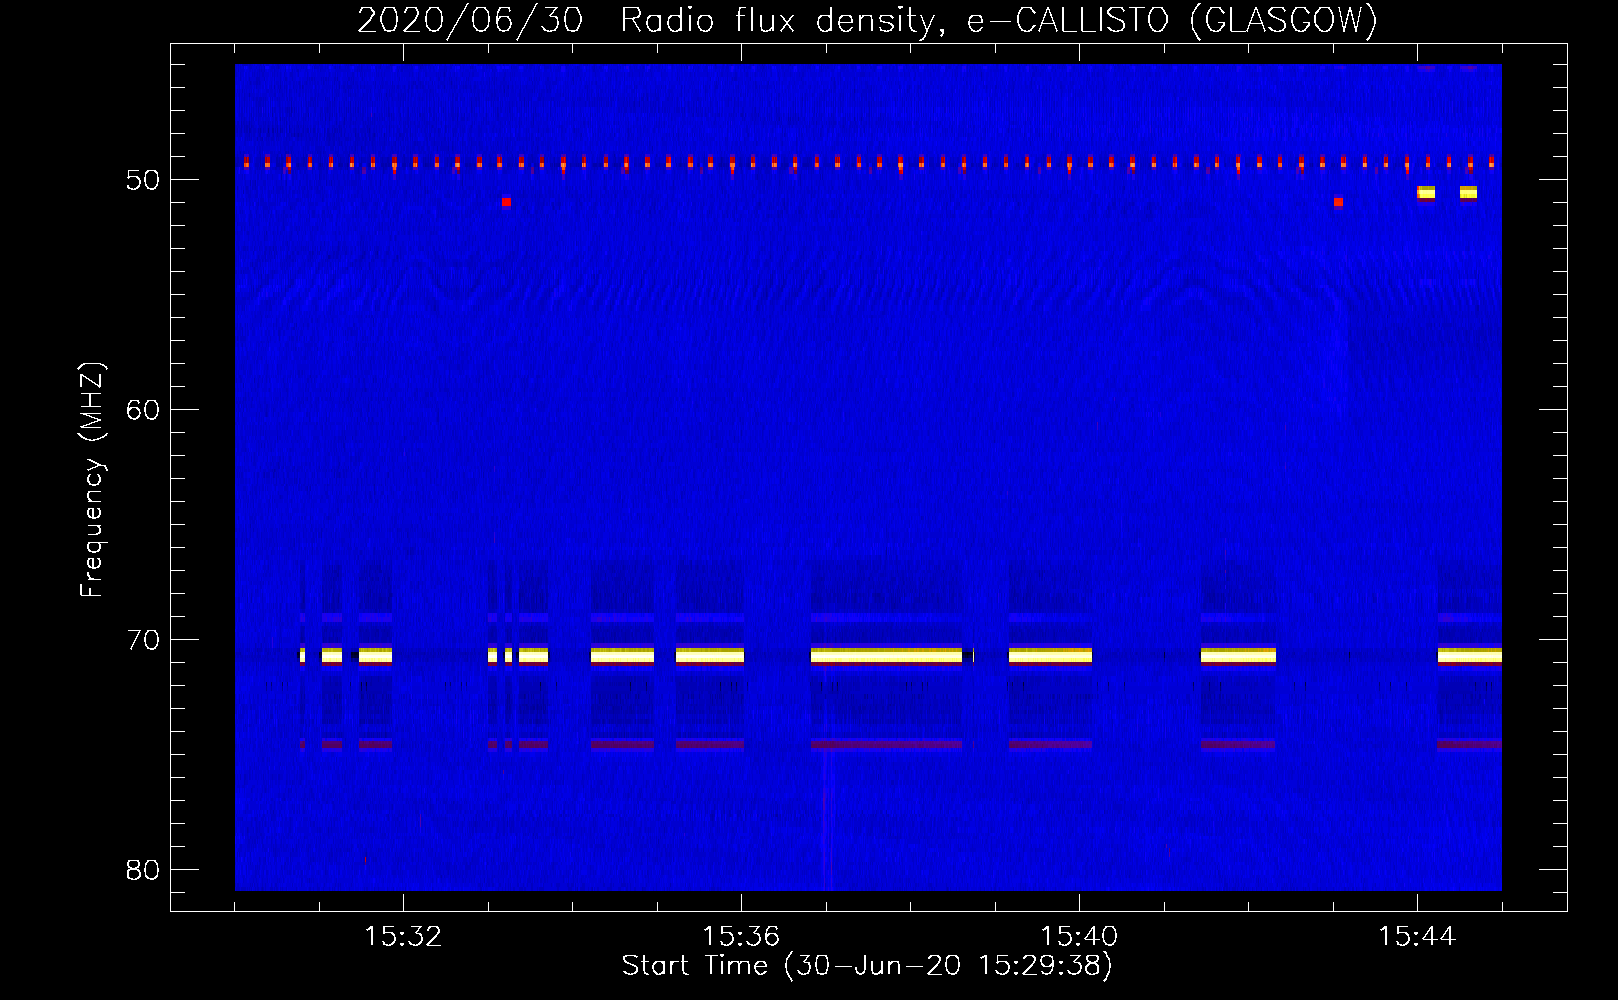The image size is (1618, 1000).
Task: Click the 'Frequency (MHZ)' y-axis label
Action: (x=92, y=480)
